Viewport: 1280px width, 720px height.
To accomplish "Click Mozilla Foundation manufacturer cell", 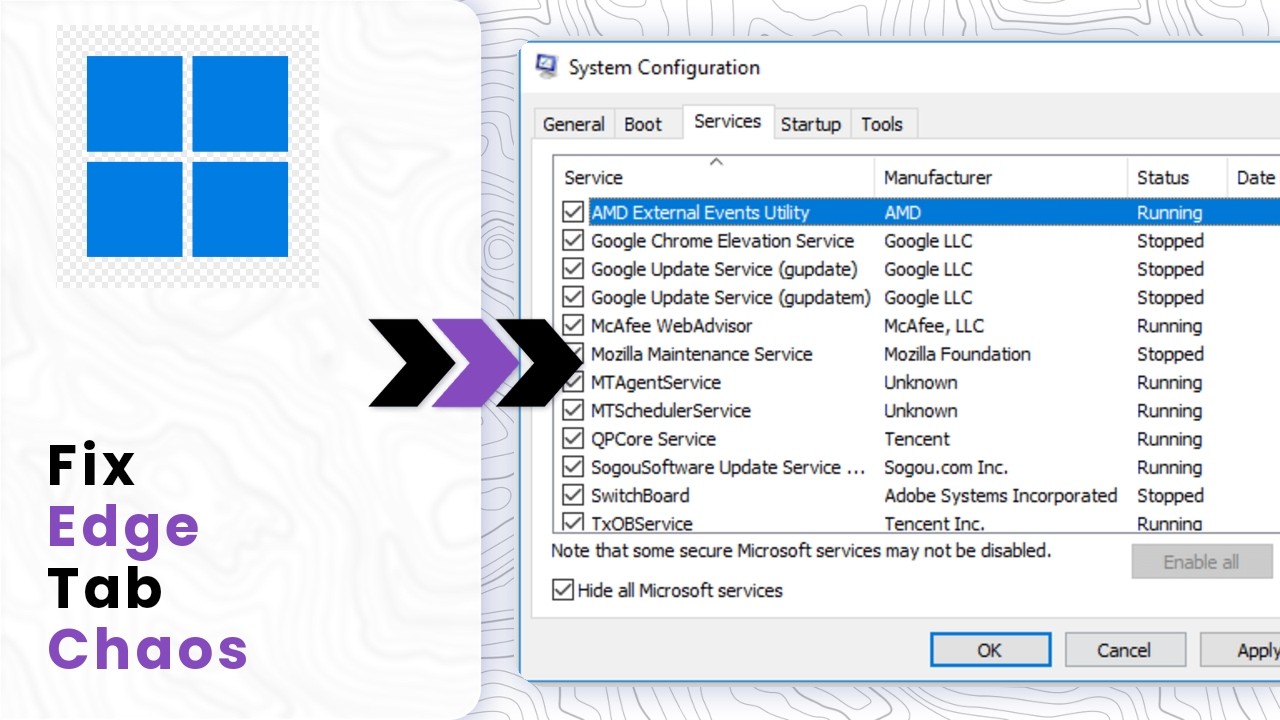I will pos(957,354).
